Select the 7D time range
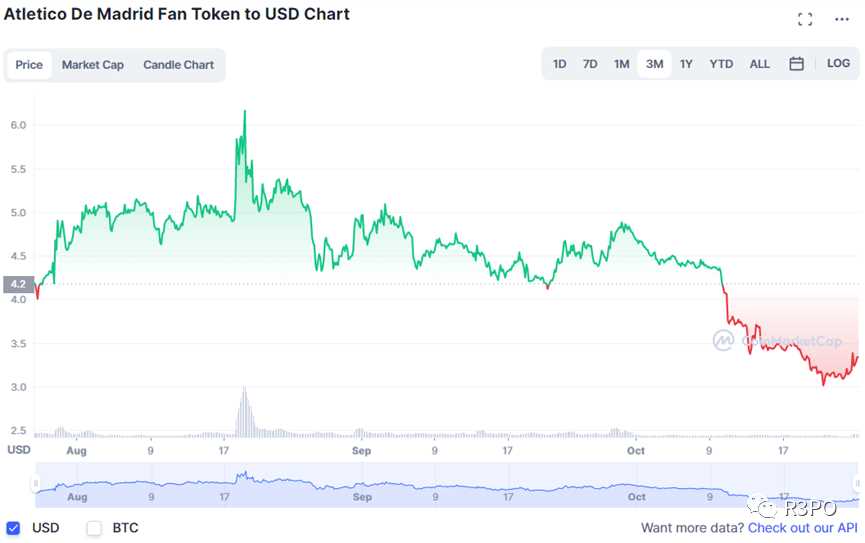 (x=590, y=64)
